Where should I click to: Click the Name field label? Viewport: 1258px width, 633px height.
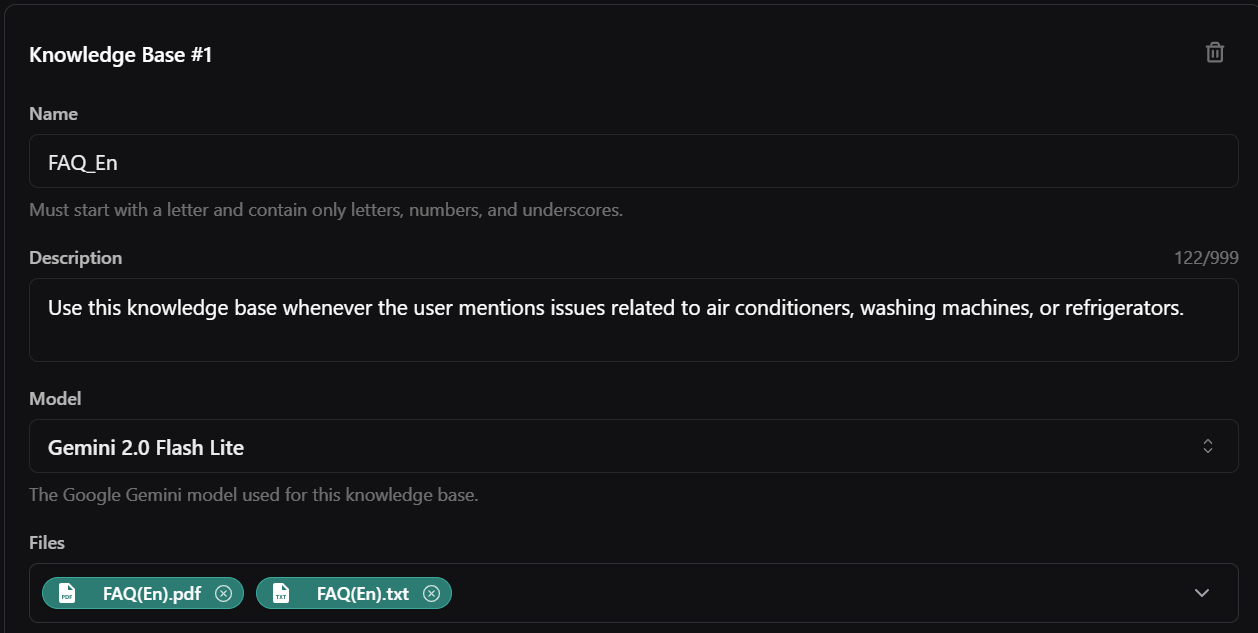coord(53,113)
